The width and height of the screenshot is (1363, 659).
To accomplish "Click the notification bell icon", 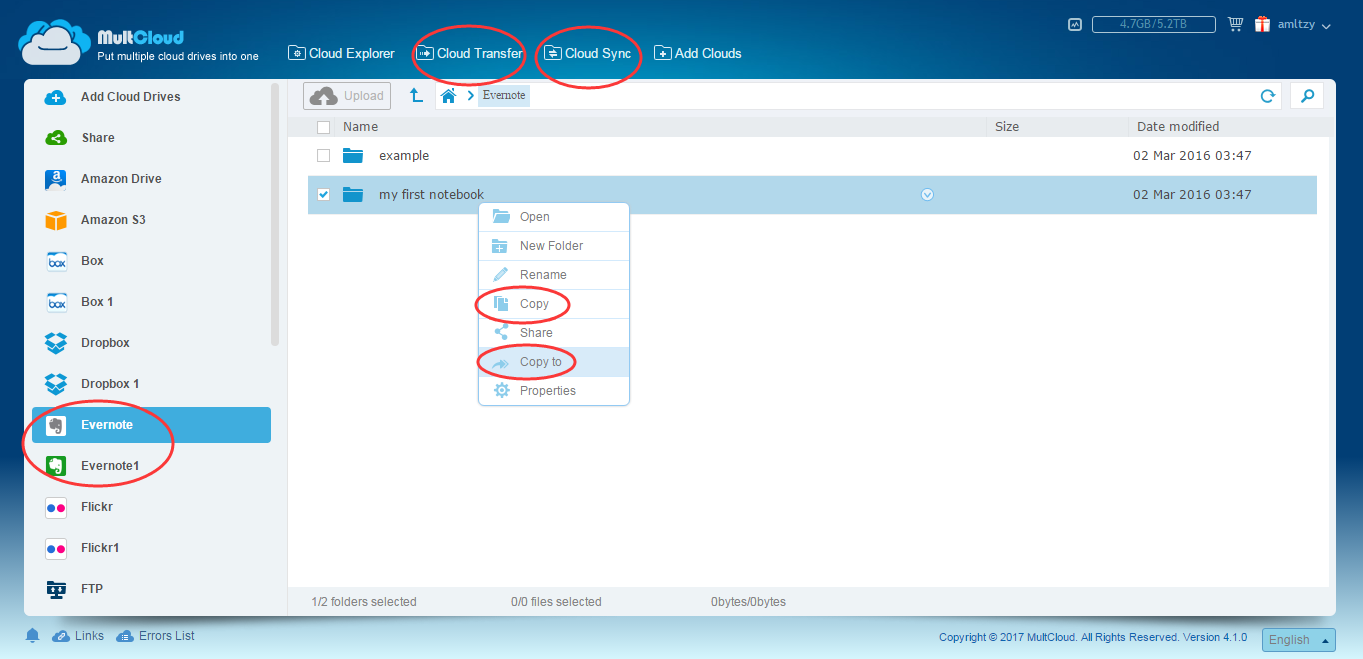I will (33, 636).
